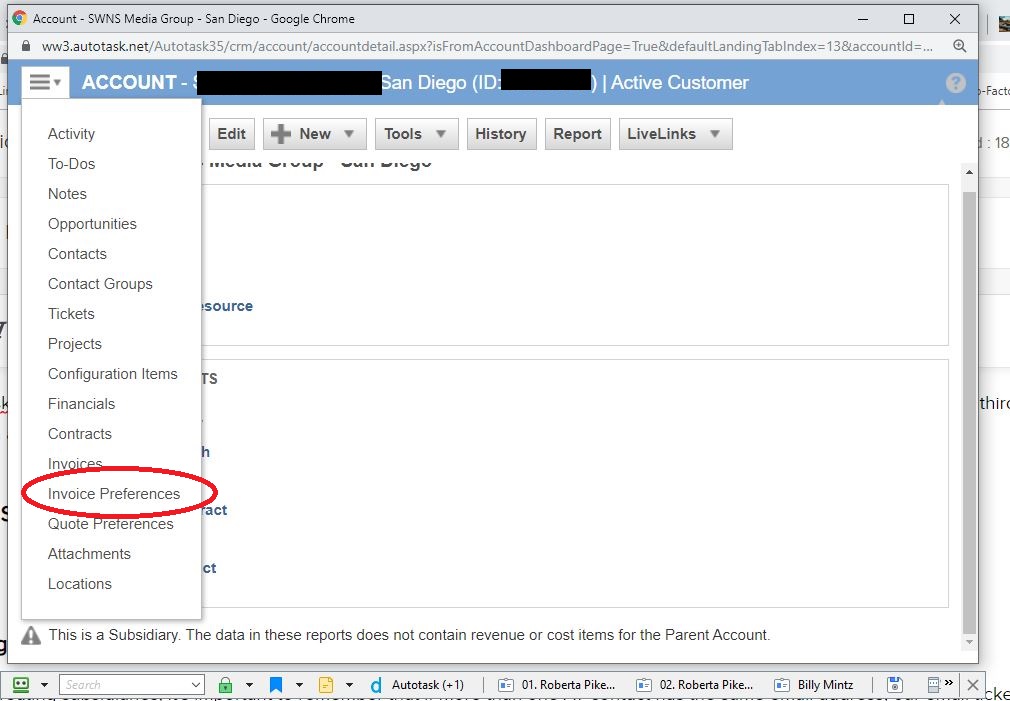Click the zoom magnifier icon in address bar

pyautogui.click(x=960, y=46)
